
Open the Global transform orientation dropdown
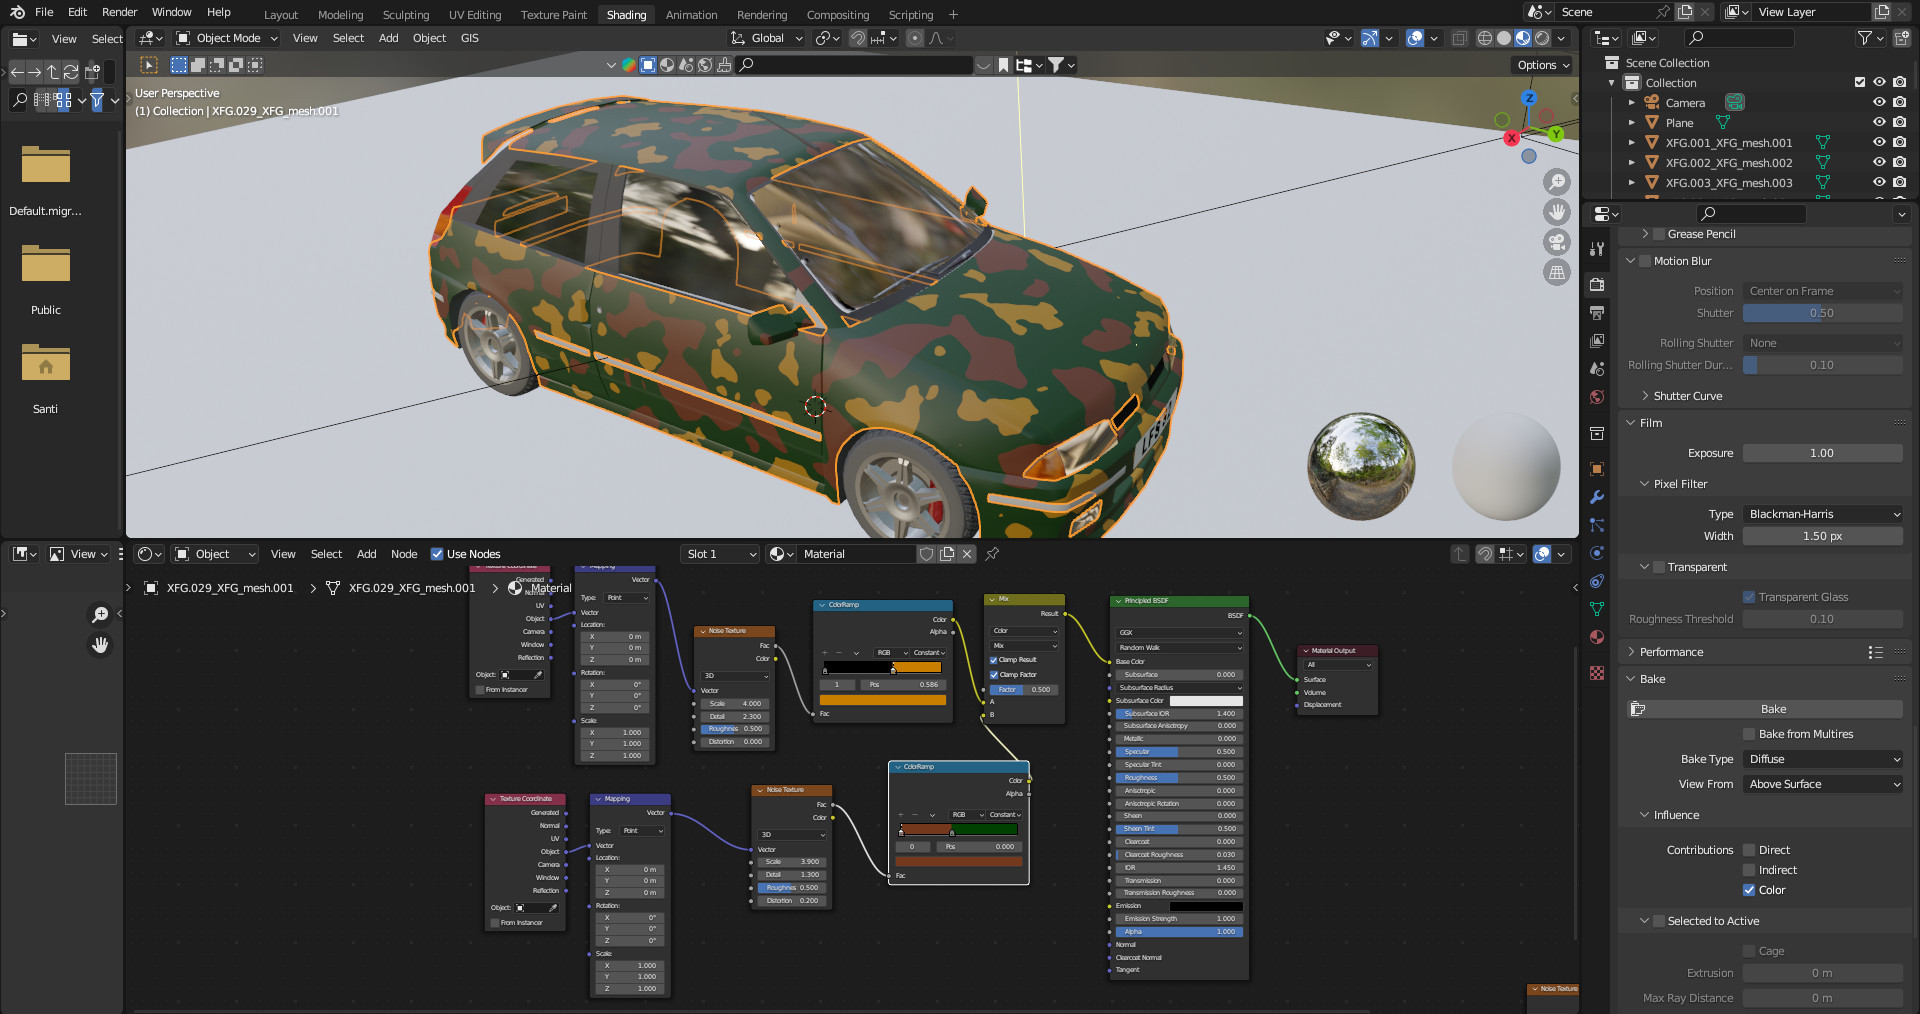(767, 38)
